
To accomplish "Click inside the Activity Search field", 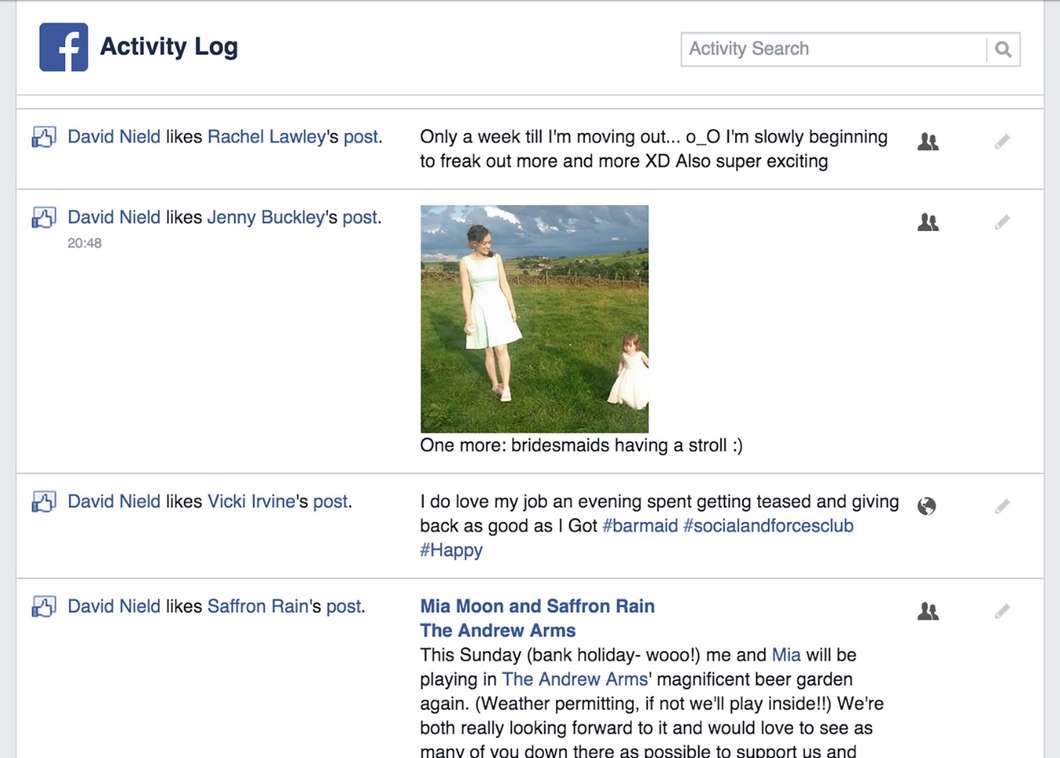I will 834,49.
